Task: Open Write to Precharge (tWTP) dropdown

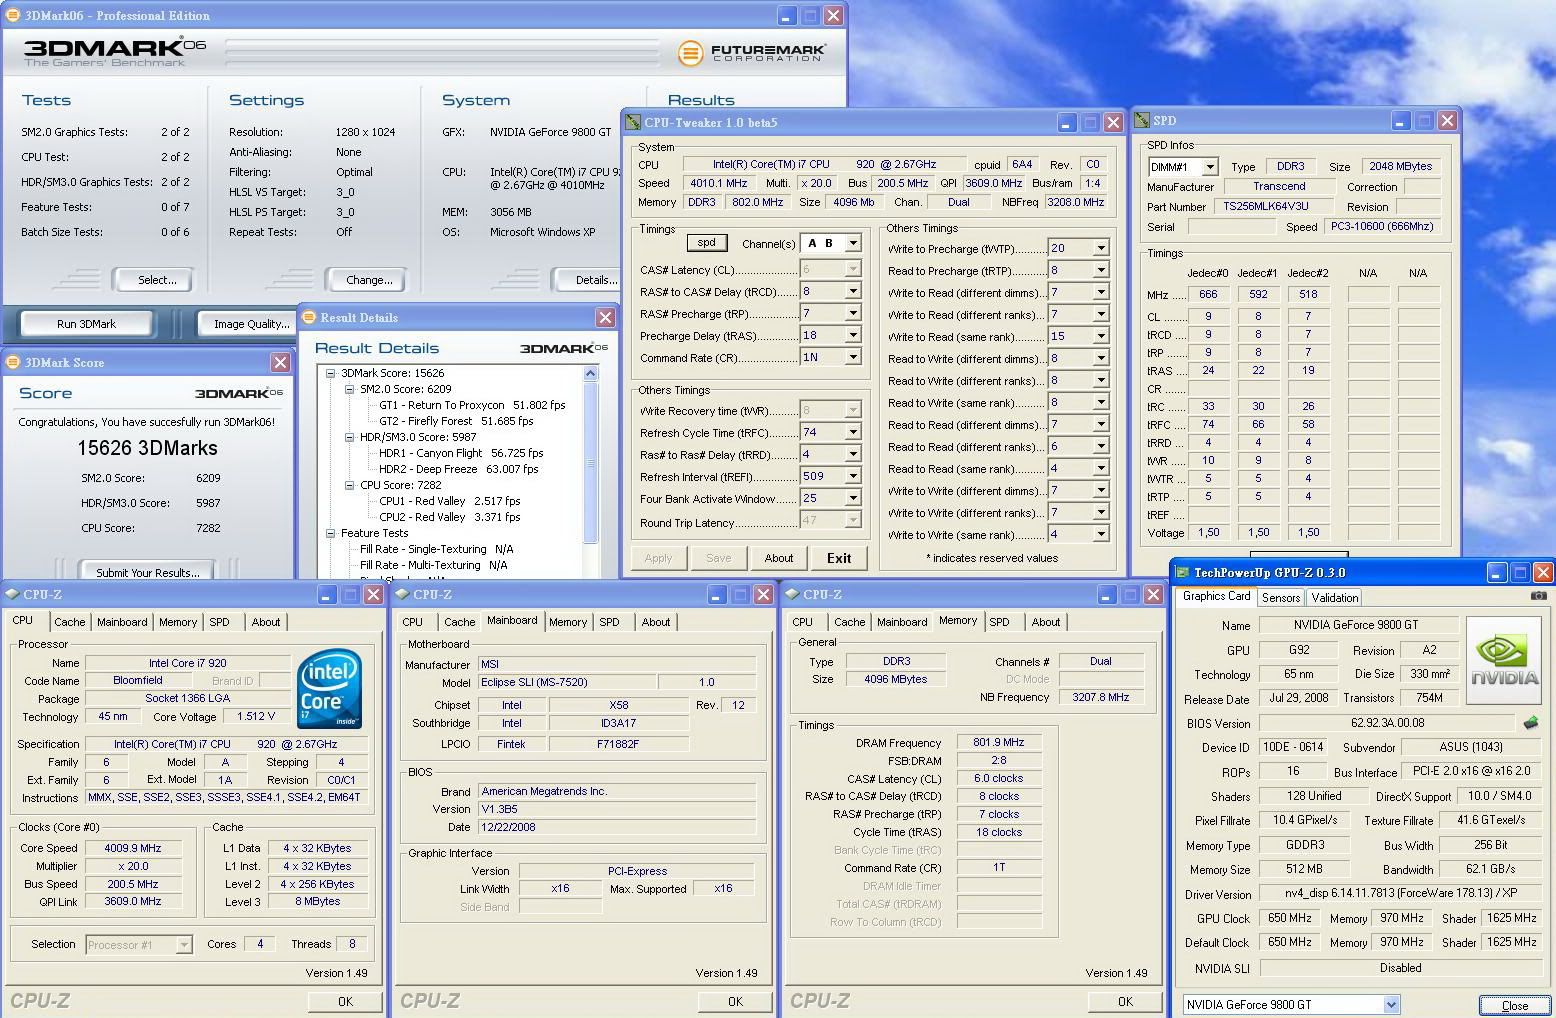Action: [x=1100, y=248]
